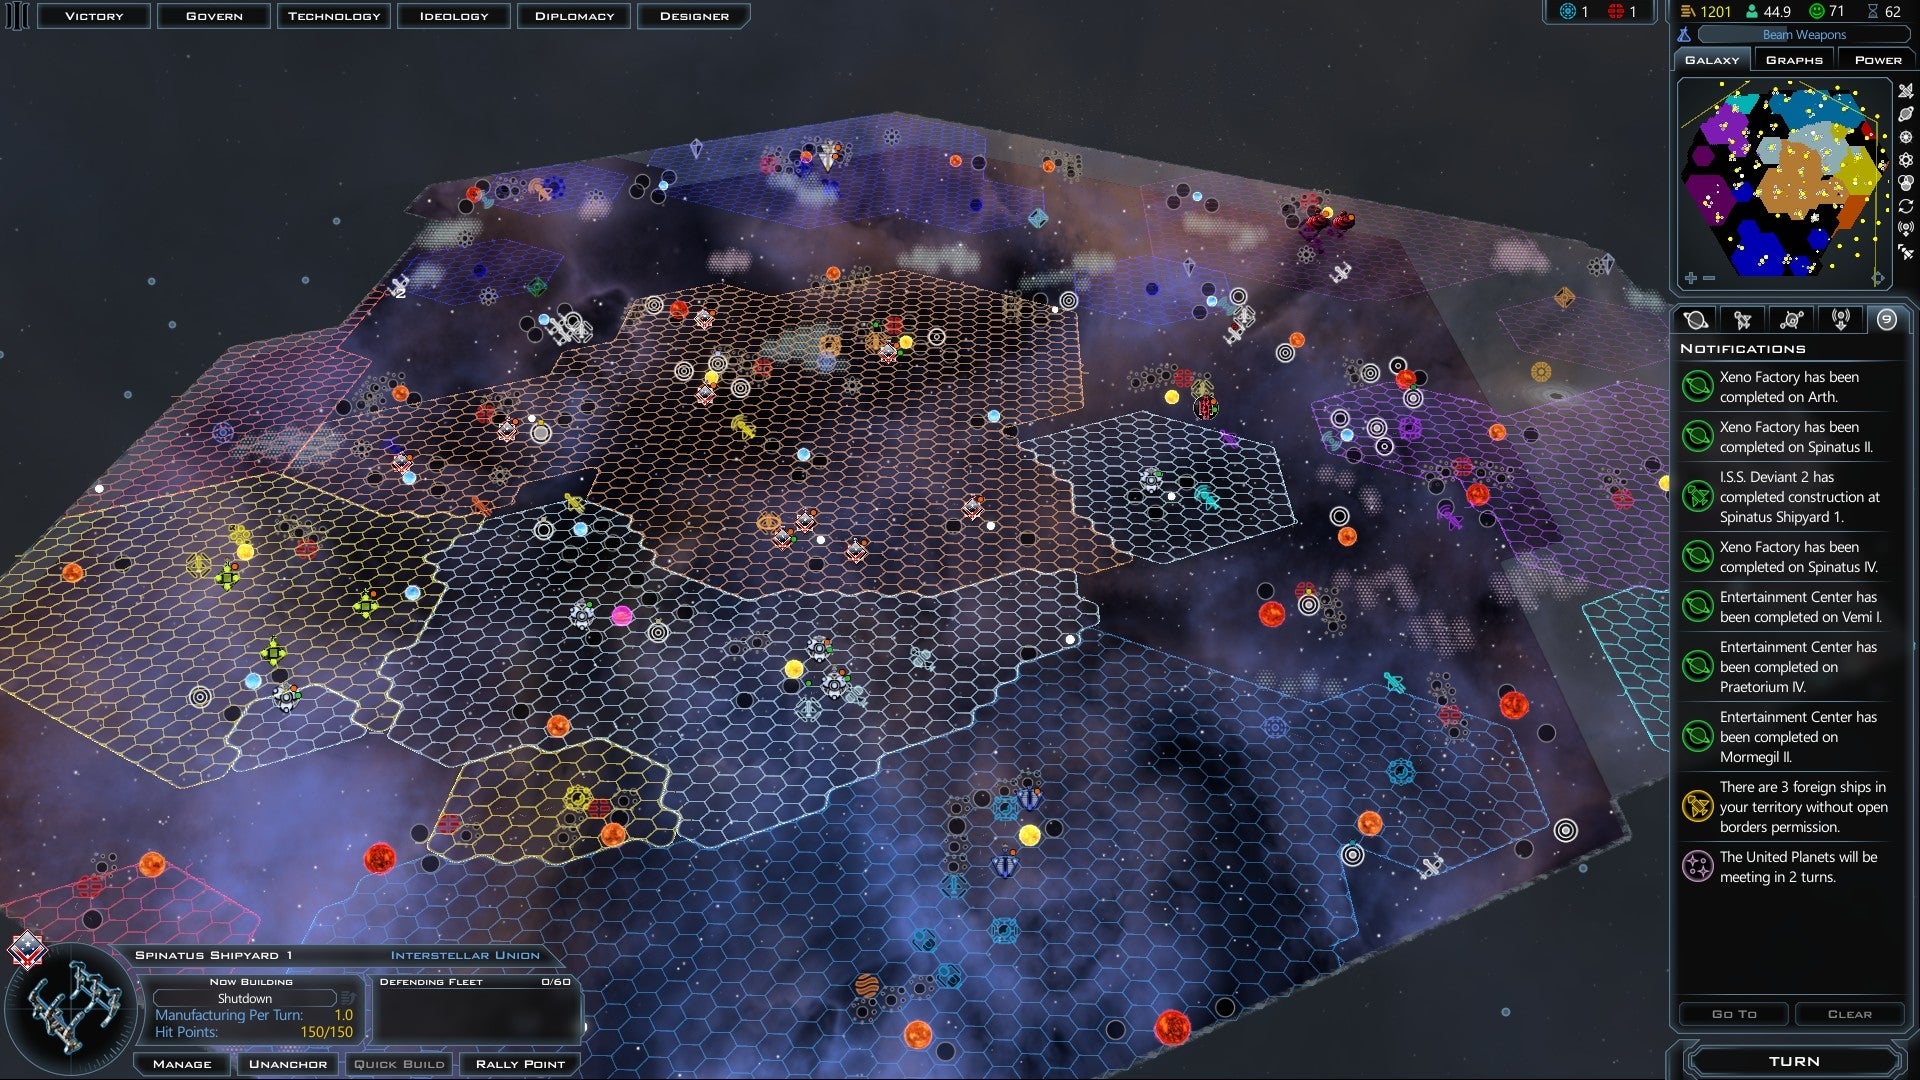Click the Defending Fleet panel

(x=476, y=1011)
